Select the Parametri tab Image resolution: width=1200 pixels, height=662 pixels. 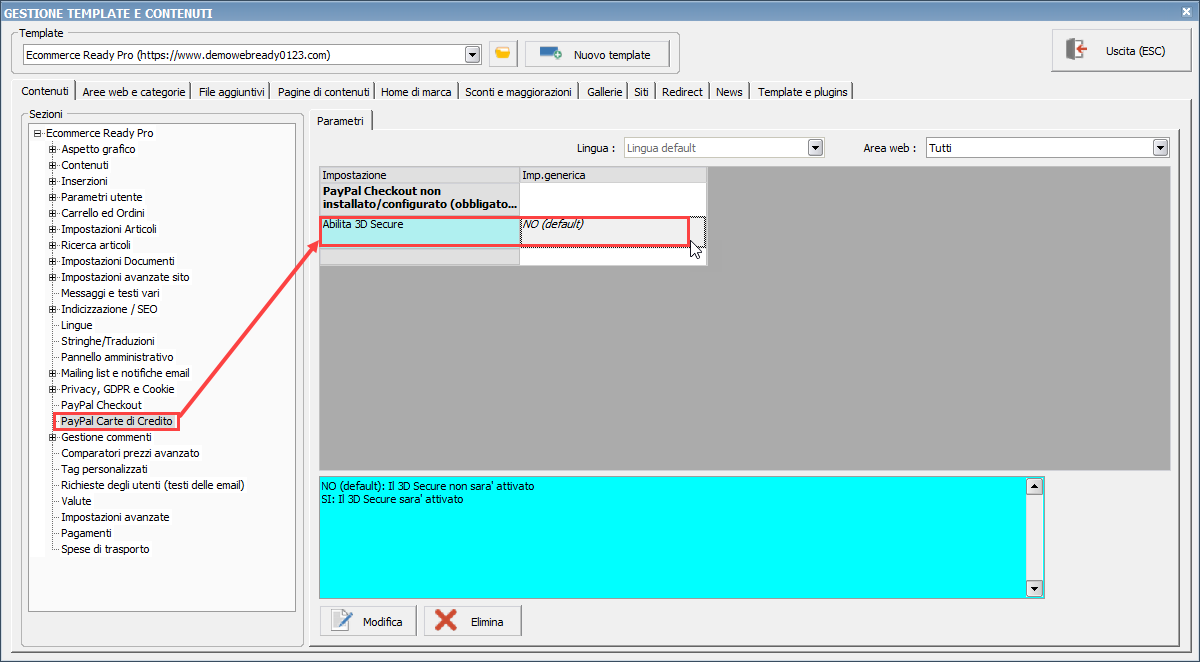pos(340,120)
